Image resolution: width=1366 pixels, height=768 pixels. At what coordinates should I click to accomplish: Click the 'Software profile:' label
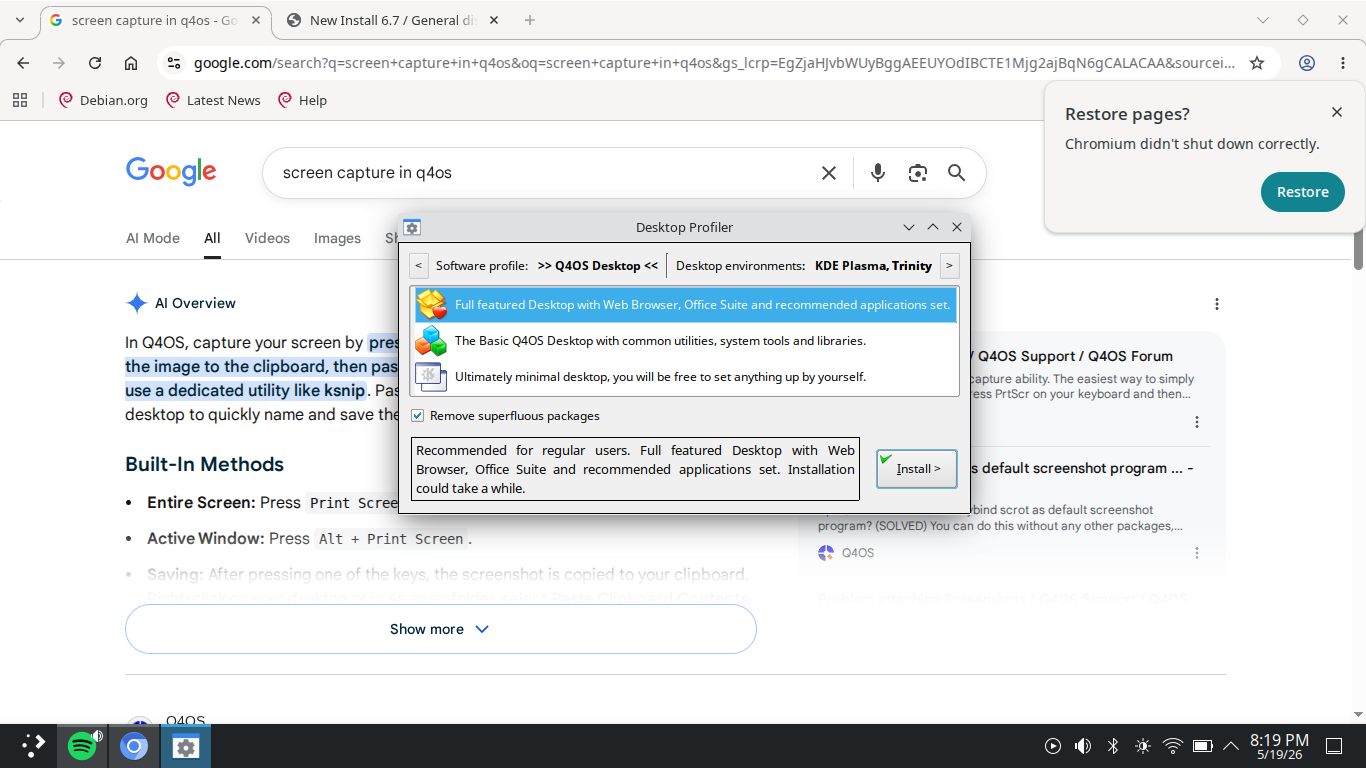[x=482, y=266]
